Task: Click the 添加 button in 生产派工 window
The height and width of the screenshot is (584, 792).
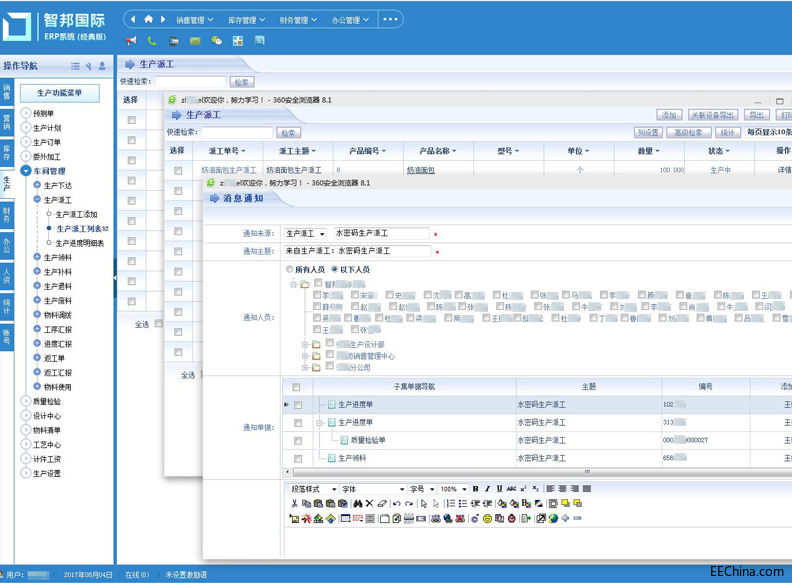Action: coord(669,115)
